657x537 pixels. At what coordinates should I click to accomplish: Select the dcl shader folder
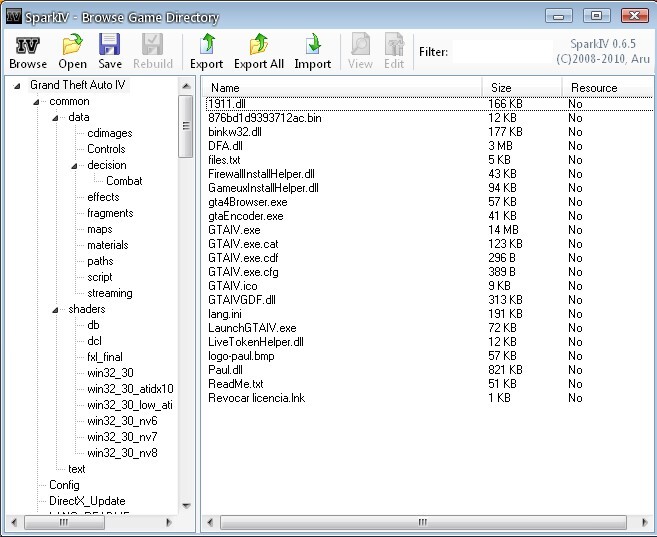coord(94,341)
